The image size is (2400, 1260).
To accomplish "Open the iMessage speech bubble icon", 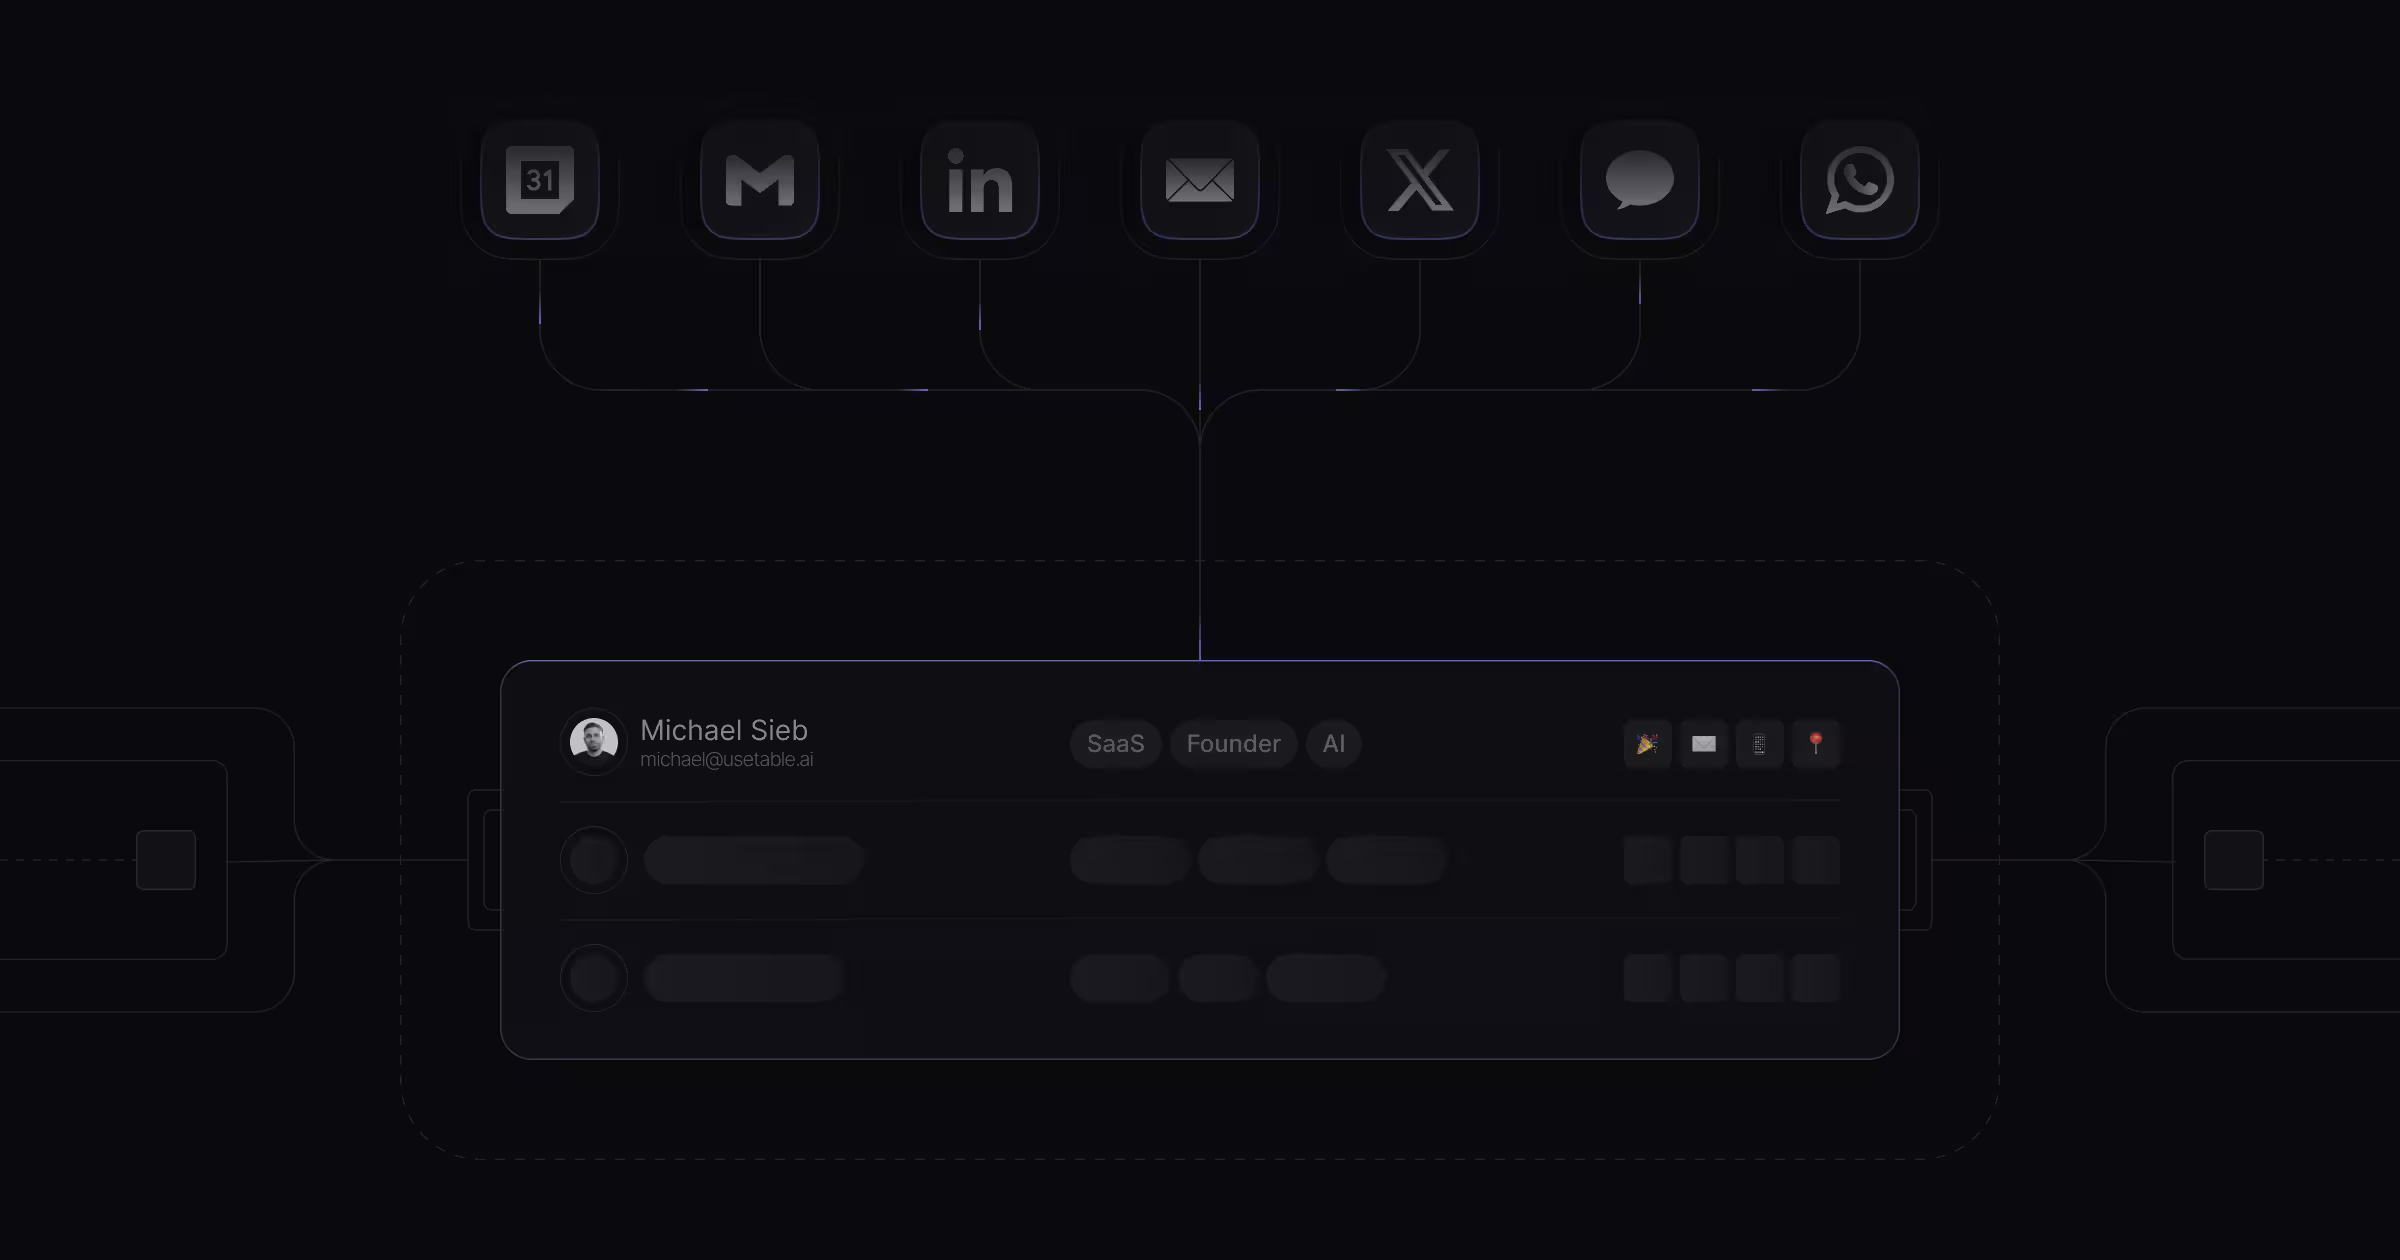I will (x=1640, y=180).
